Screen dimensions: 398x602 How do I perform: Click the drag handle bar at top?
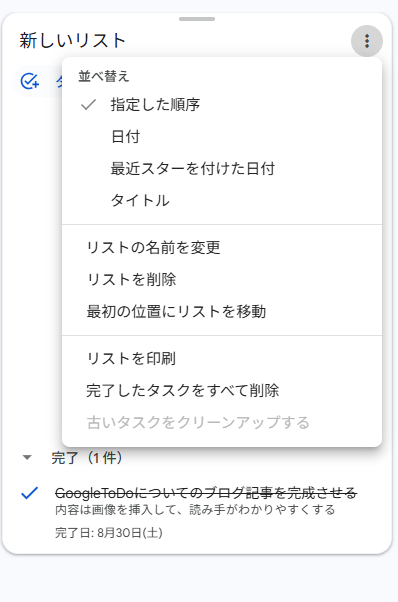pos(197,19)
